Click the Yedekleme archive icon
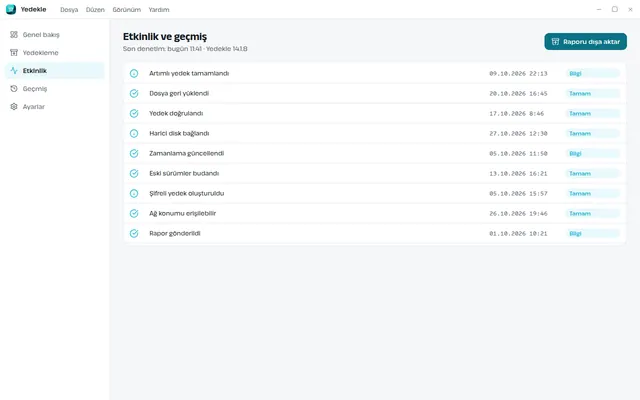This screenshot has height=400, width=640. (14, 53)
